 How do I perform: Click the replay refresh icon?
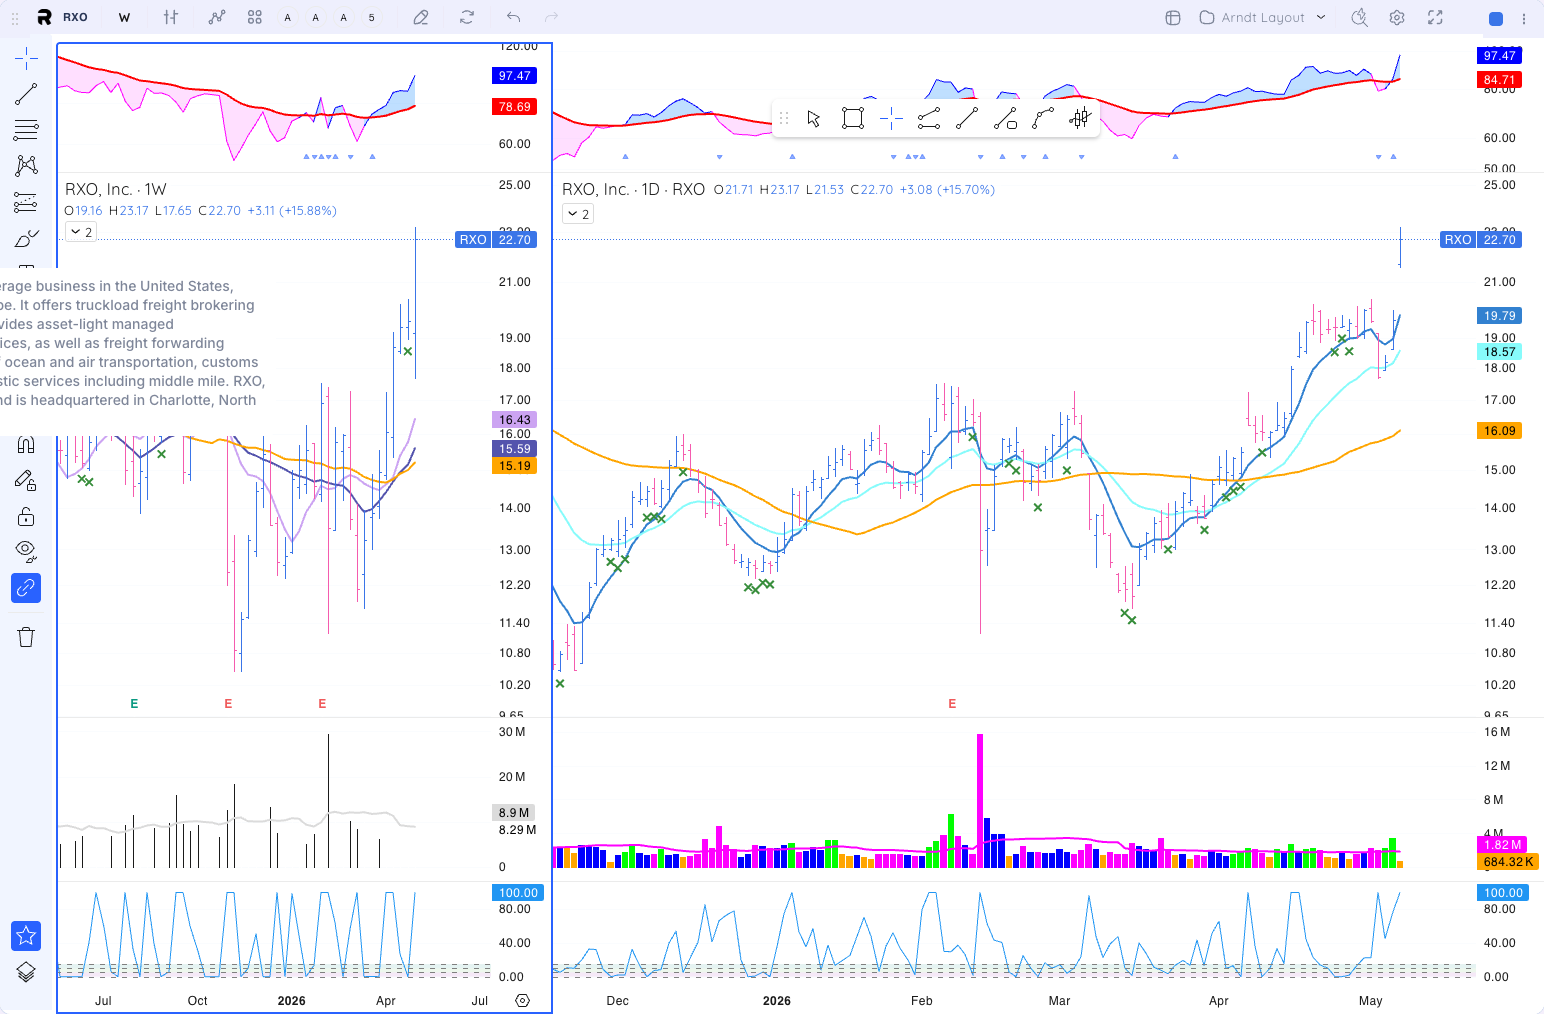(x=467, y=17)
